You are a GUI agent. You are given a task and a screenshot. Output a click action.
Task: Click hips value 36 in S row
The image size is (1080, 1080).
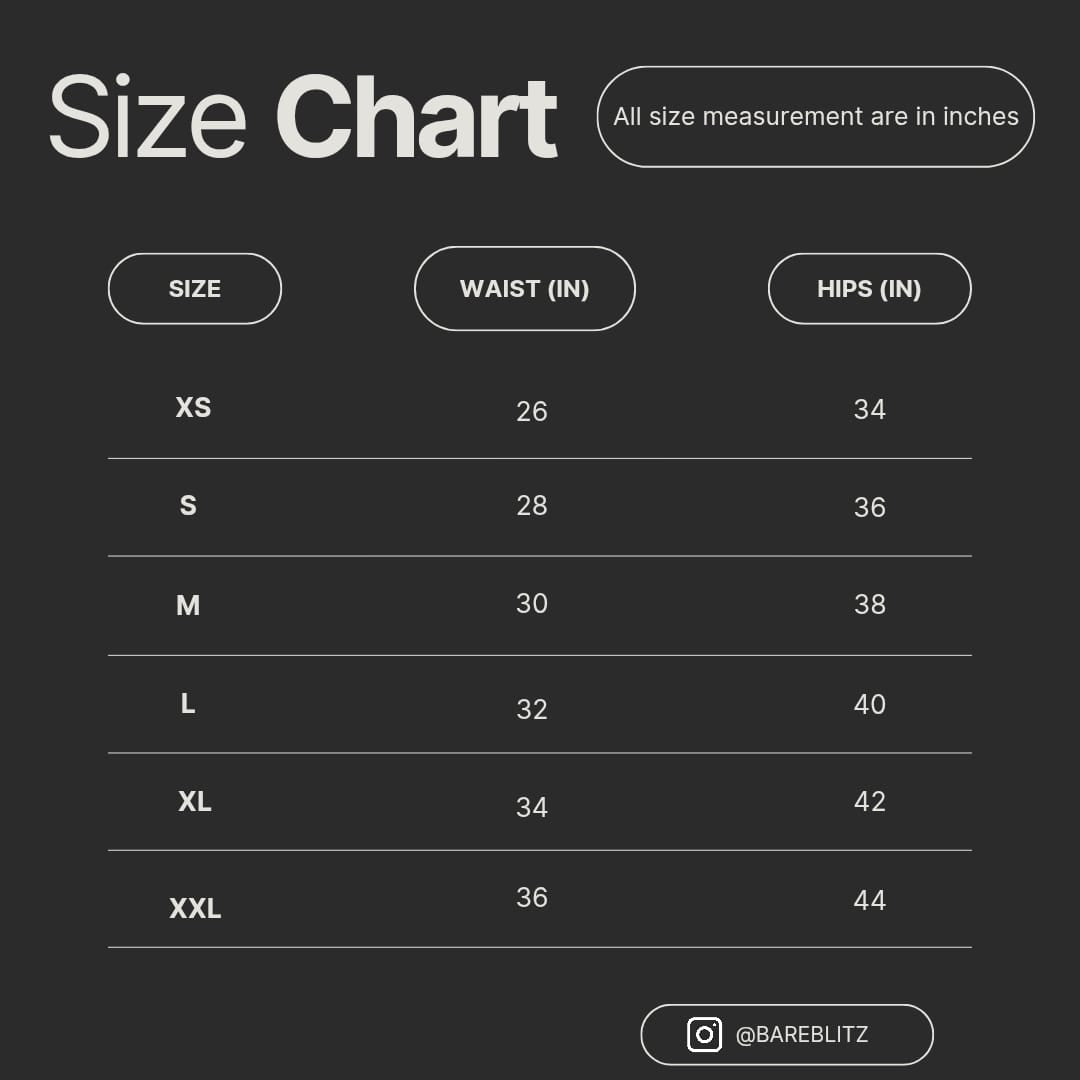pyautogui.click(x=869, y=508)
